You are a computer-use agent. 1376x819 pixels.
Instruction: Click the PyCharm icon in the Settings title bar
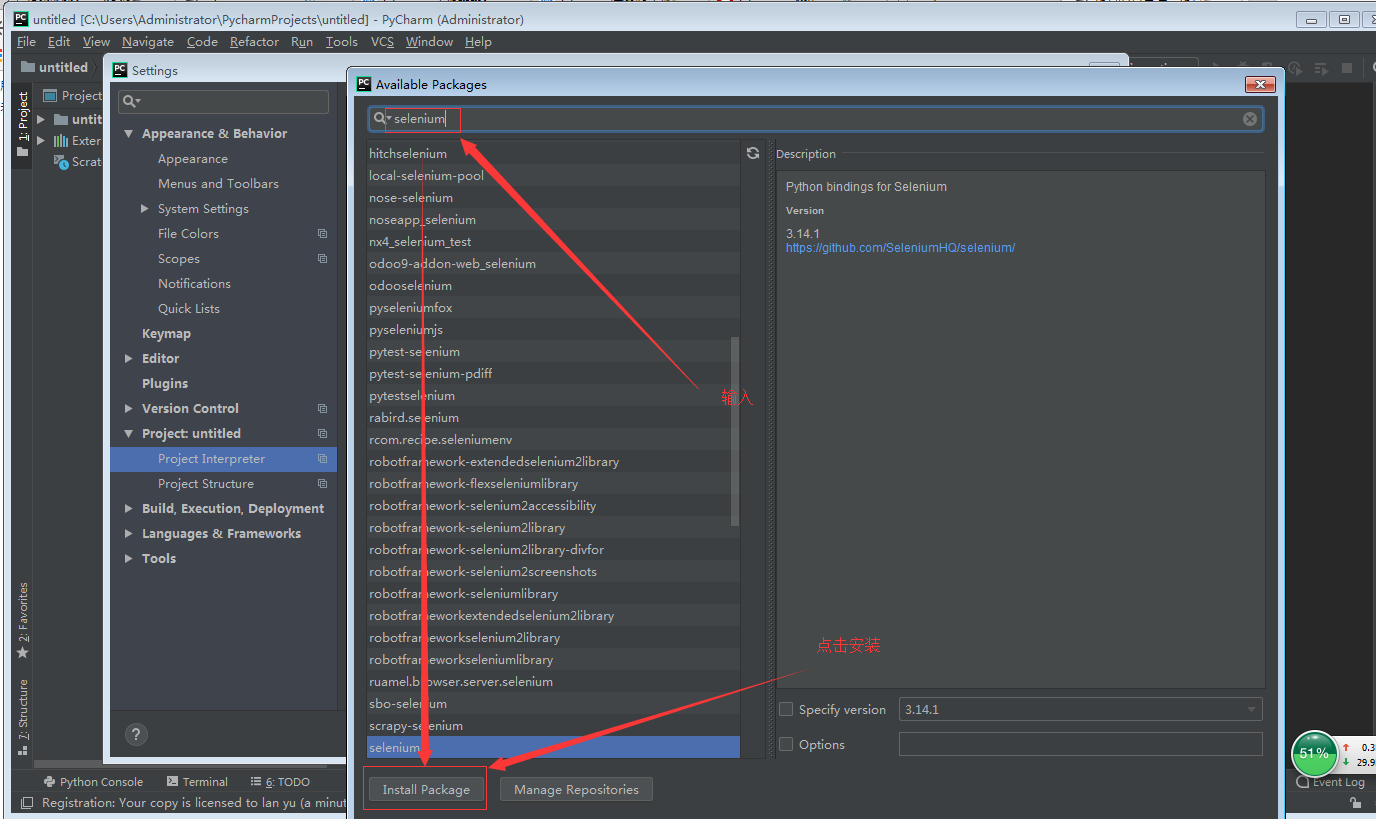120,70
